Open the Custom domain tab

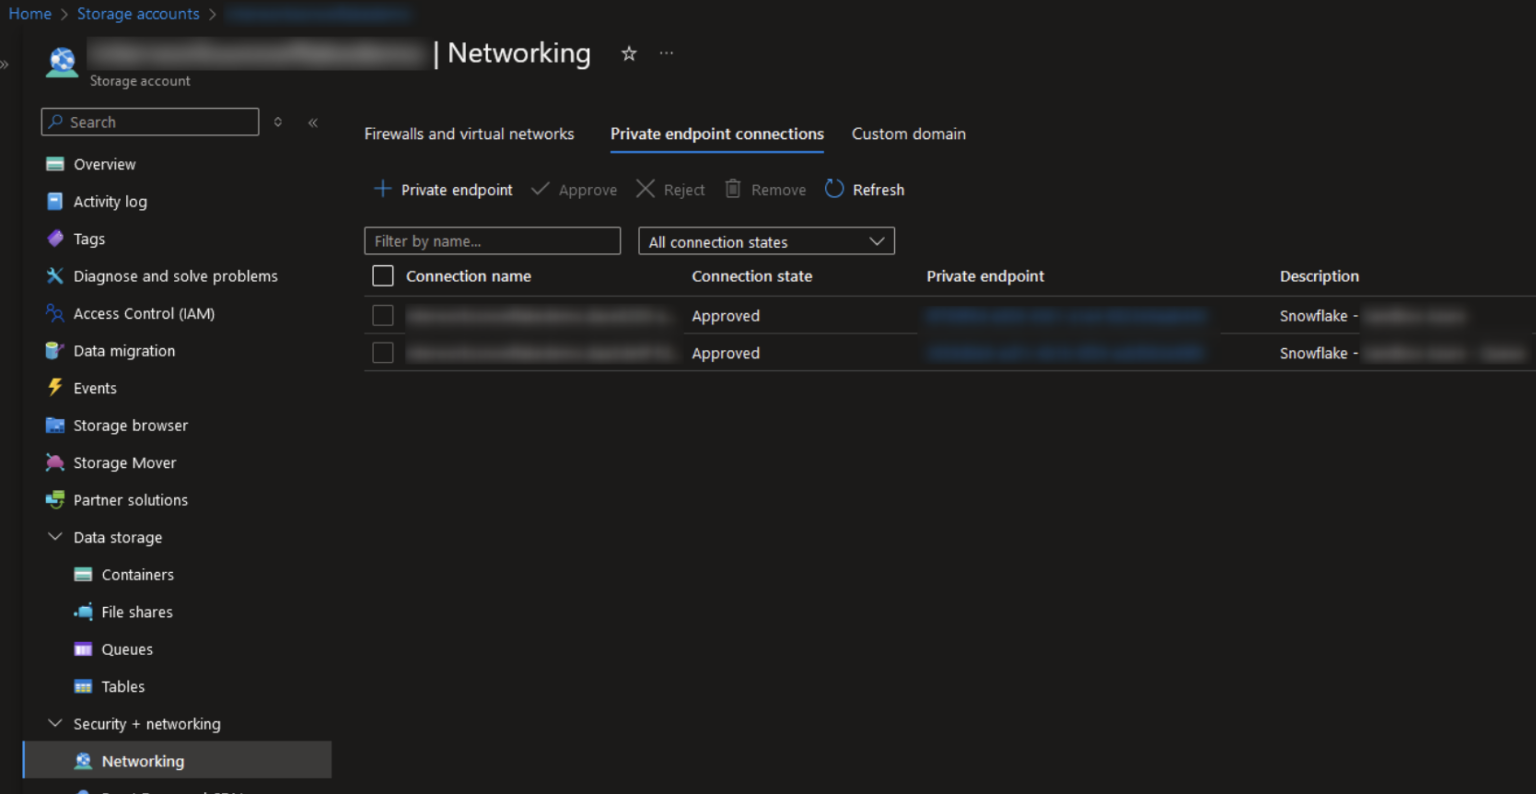pyautogui.click(x=908, y=133)
